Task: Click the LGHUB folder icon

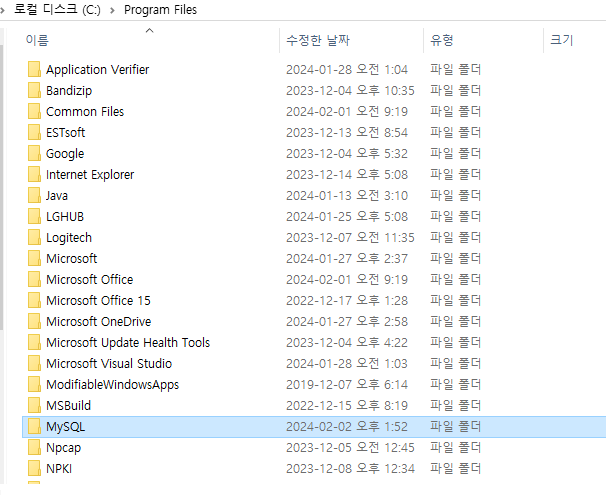Action: 34,216
